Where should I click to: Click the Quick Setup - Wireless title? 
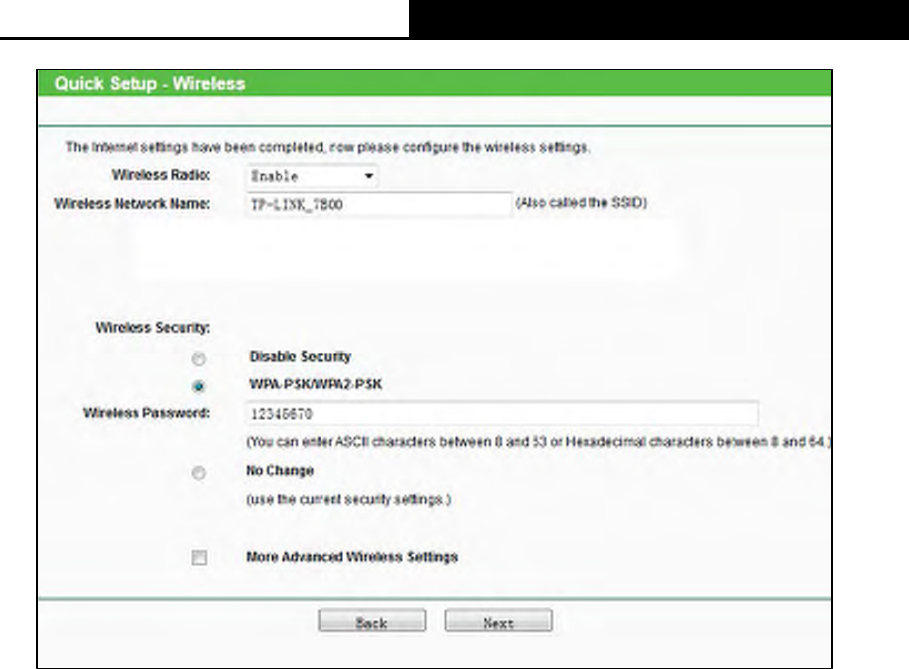click(x=150, y=83)
